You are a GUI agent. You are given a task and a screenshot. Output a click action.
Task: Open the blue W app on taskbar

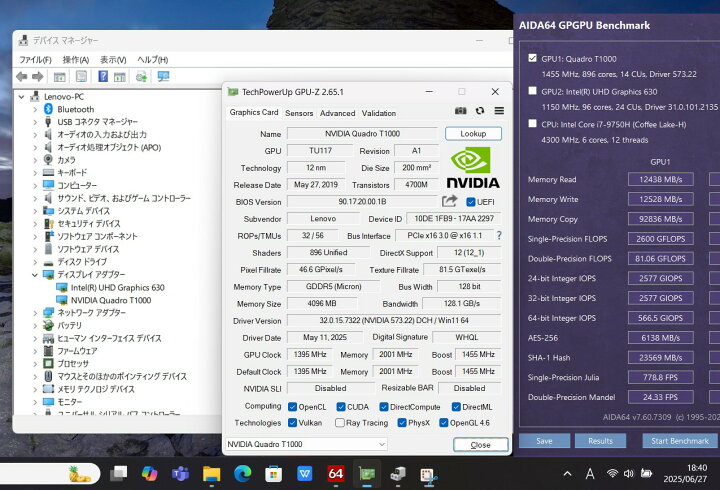coord(305,473)
